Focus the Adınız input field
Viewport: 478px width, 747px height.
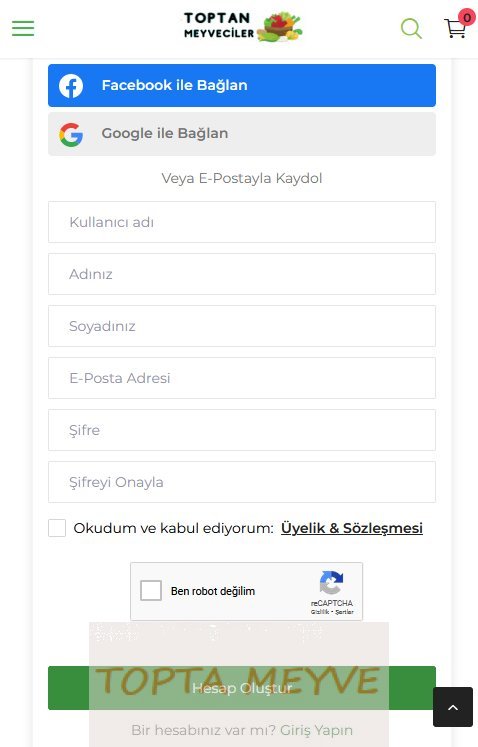pyautogui.click(x=242, y=274)
